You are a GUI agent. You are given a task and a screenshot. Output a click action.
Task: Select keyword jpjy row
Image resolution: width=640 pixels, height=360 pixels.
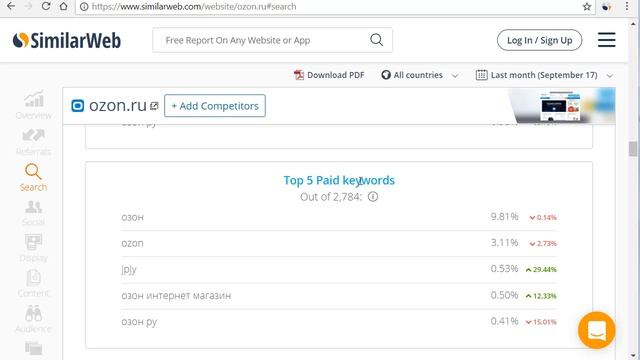coord(339,269)
